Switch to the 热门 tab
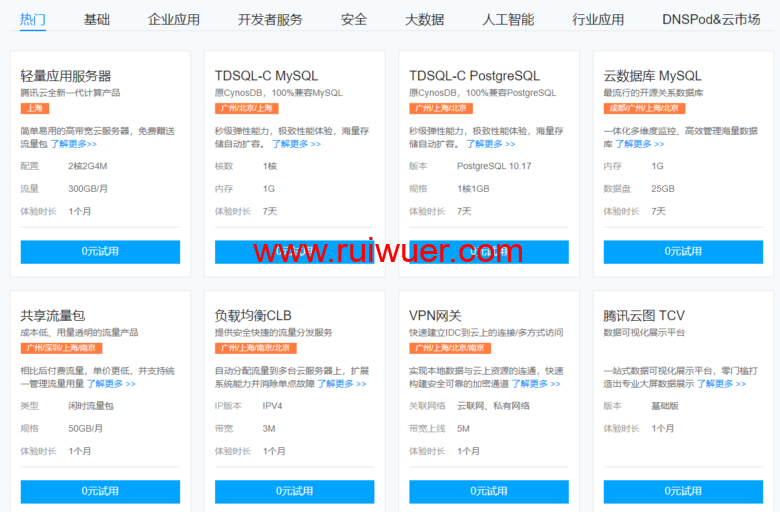Viewport: 780px width, 512px height. (33, 19)
